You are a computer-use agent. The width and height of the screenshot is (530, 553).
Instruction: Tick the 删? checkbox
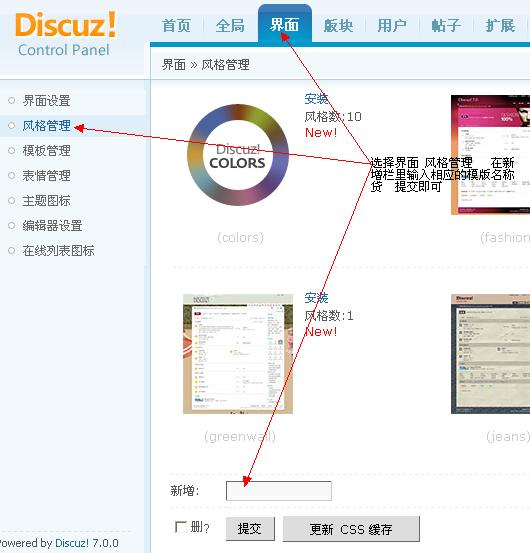(x=181, y=527)
